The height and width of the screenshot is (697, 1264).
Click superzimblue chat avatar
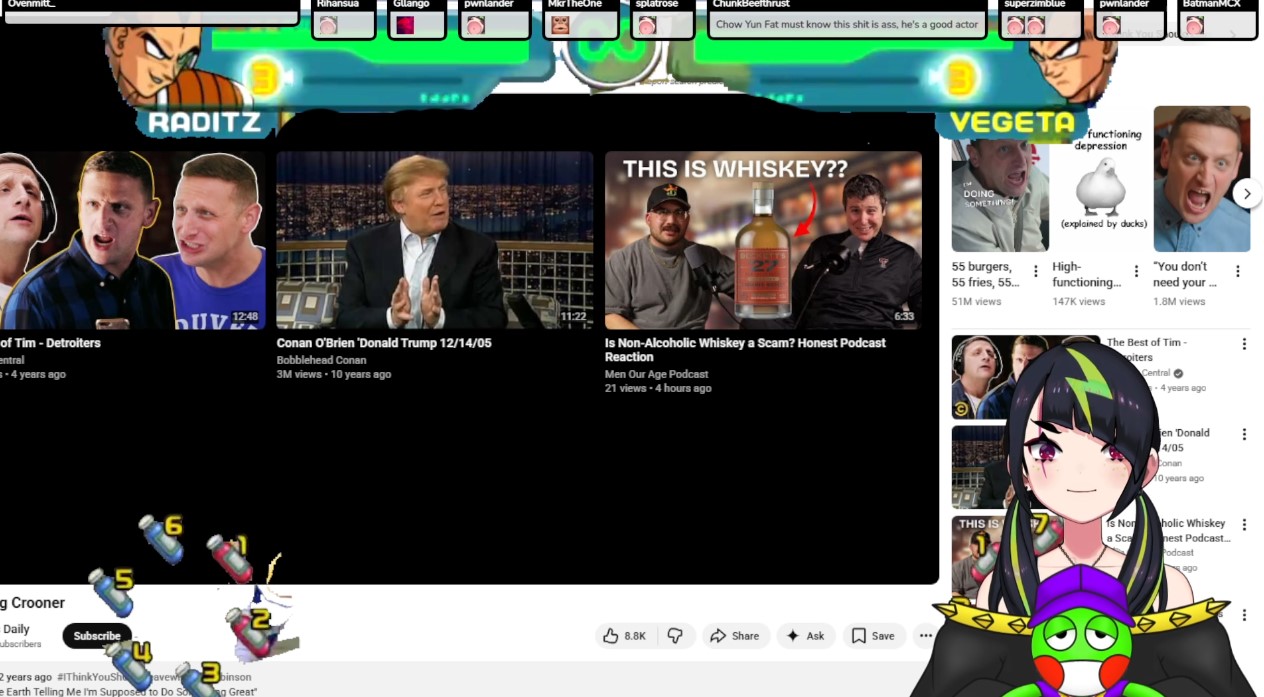pyautogui.click(x=1016, y=26)
